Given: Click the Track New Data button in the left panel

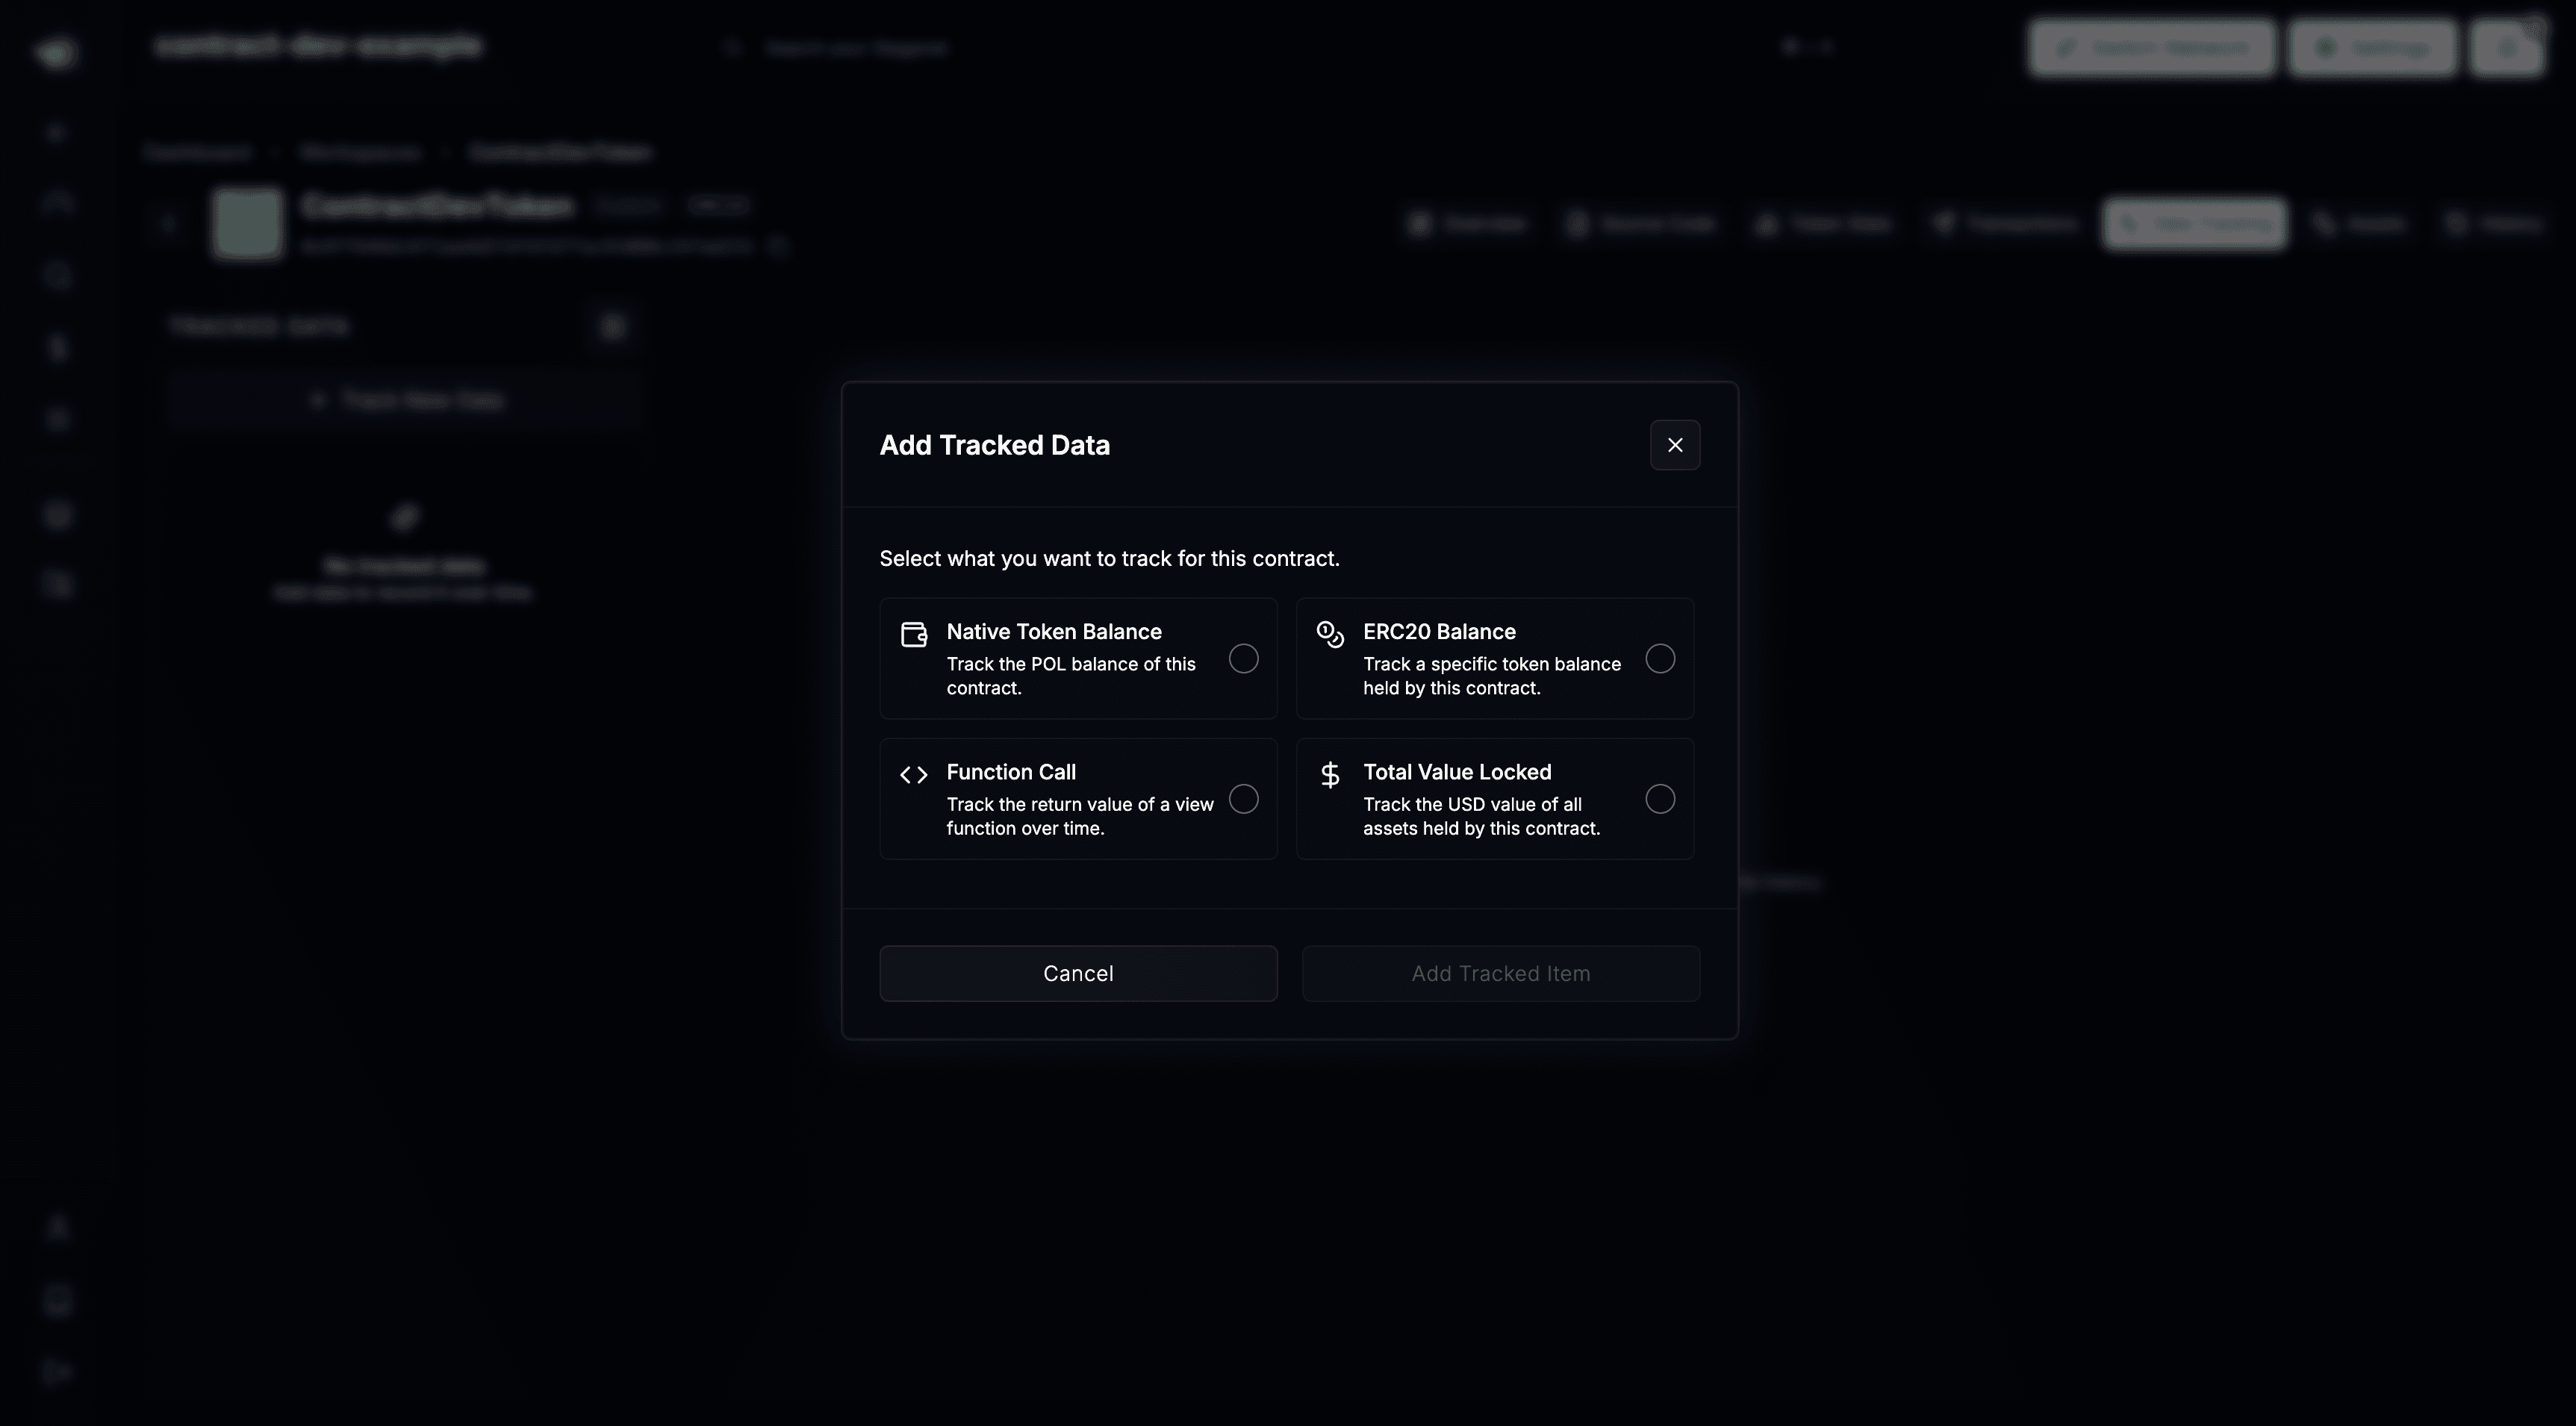Looking at the screenshot, I should point(404,398).
